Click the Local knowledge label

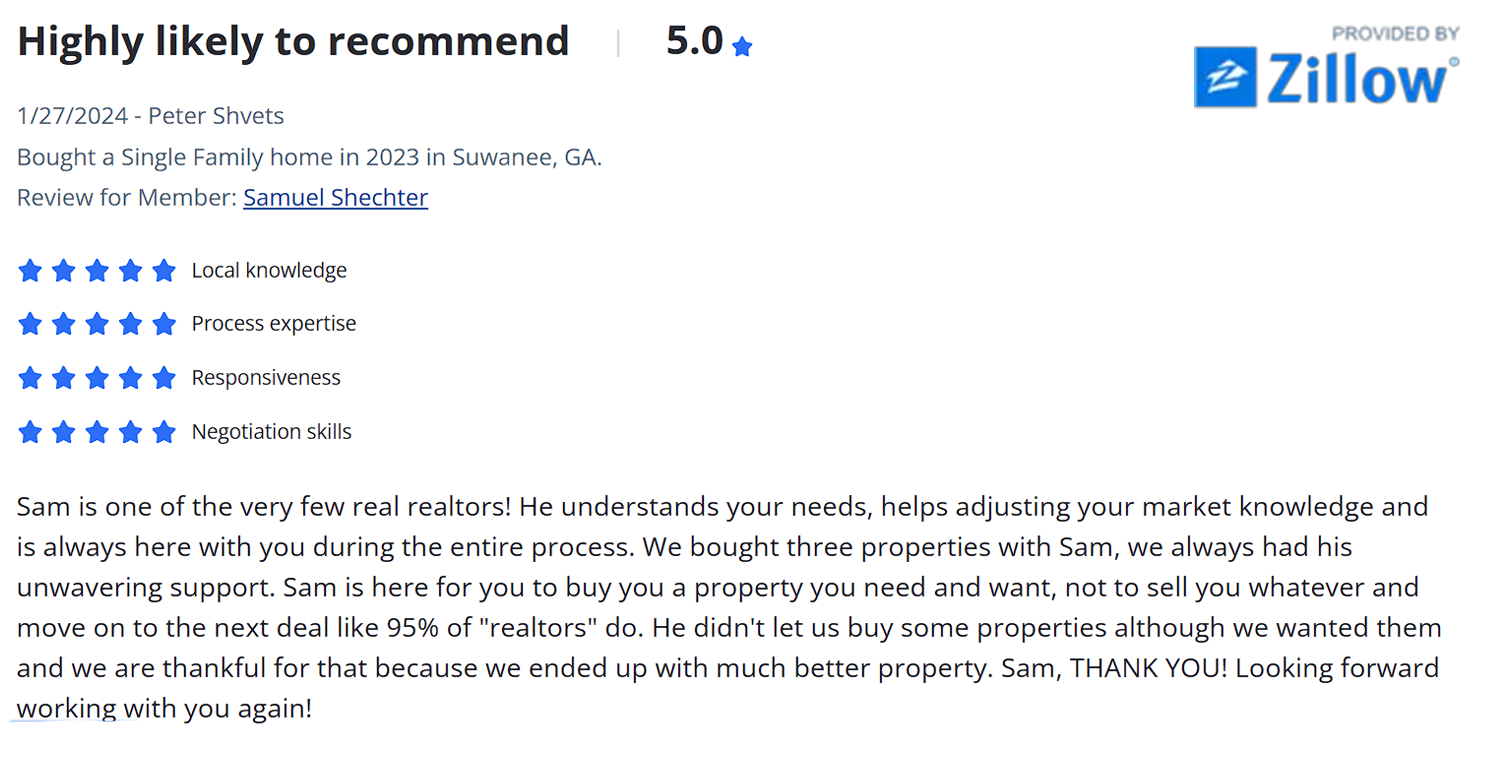tap(269, 270)
